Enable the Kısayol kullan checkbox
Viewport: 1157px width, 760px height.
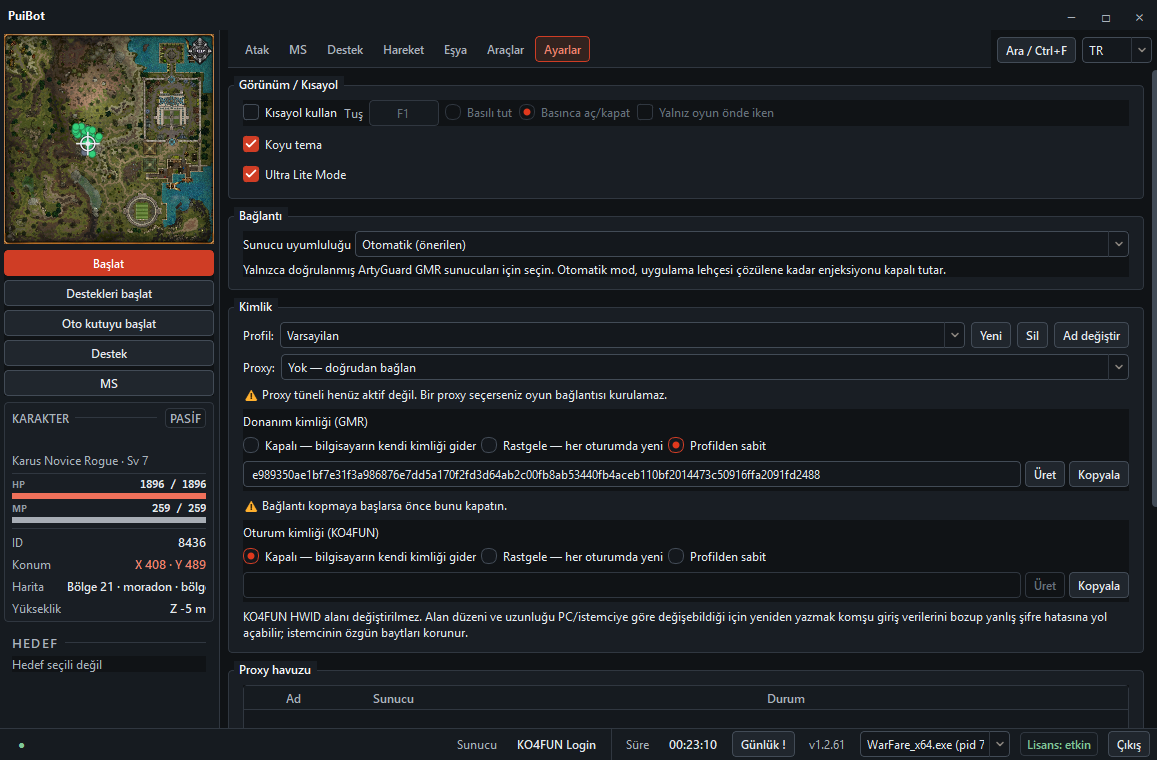pos(251,113)
